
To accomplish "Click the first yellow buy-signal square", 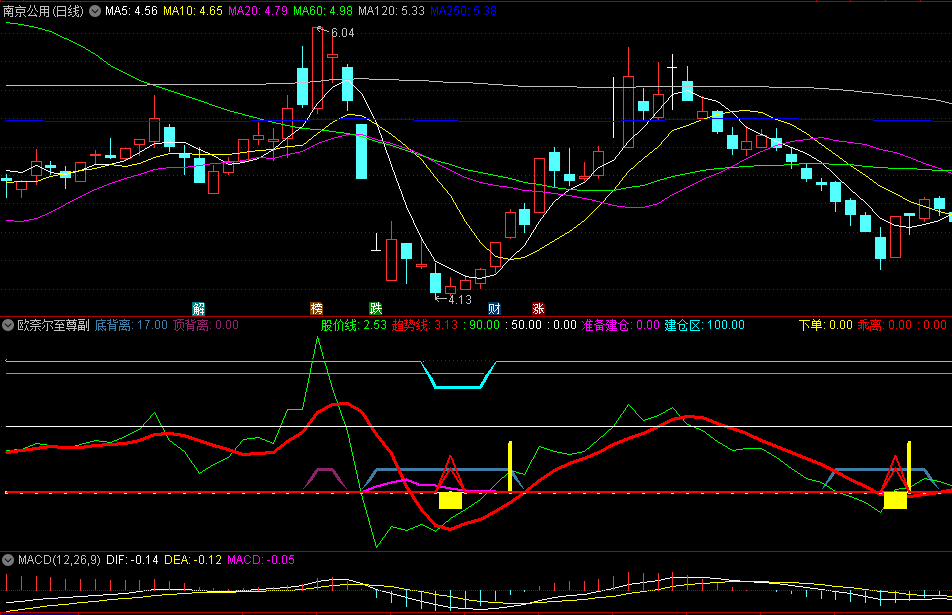I will click(x=450, y=500).
